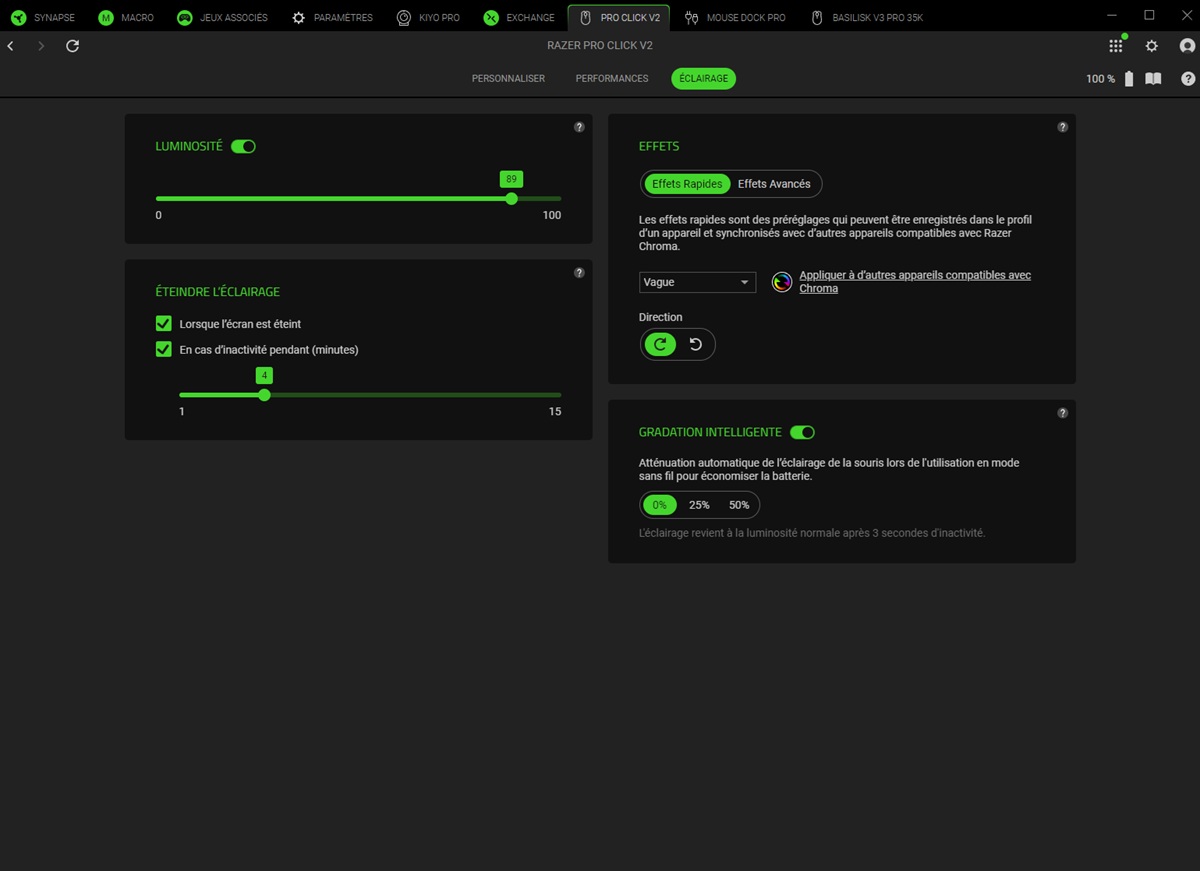Open the Synapse tab
The image size is (1200, 871).
tap(43, 18)
